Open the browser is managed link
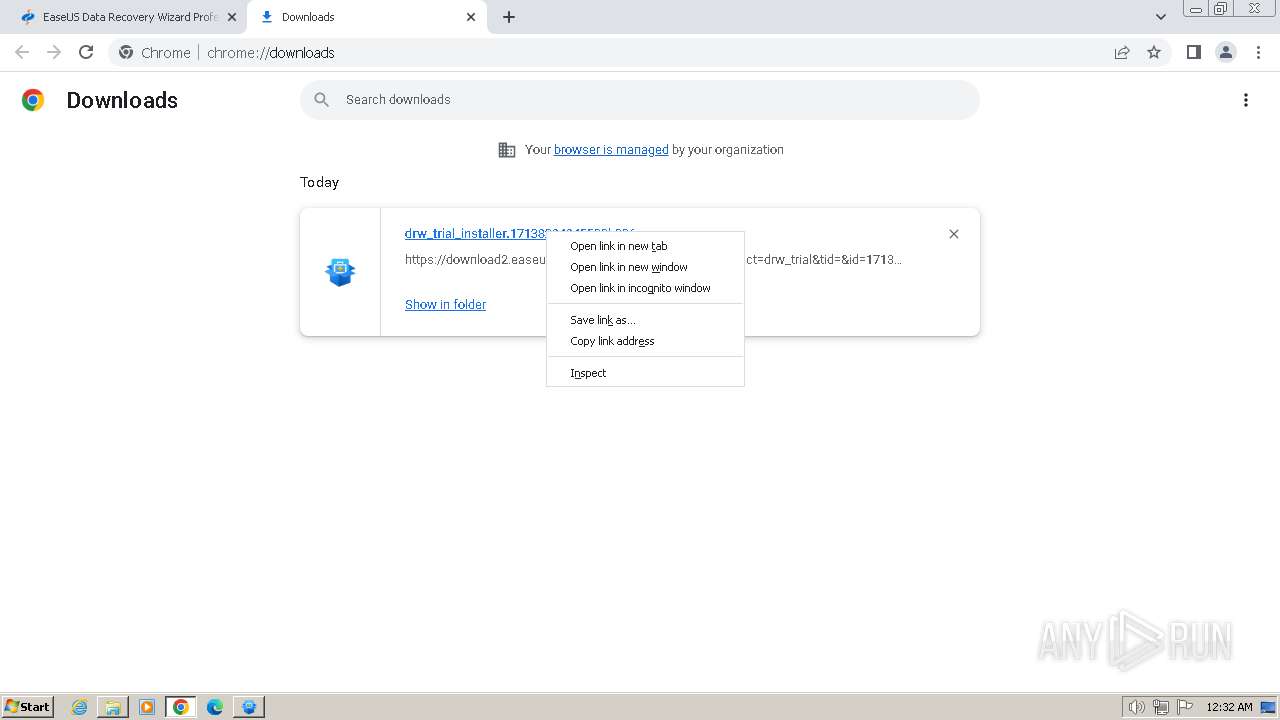 click(x=611, y=149)
